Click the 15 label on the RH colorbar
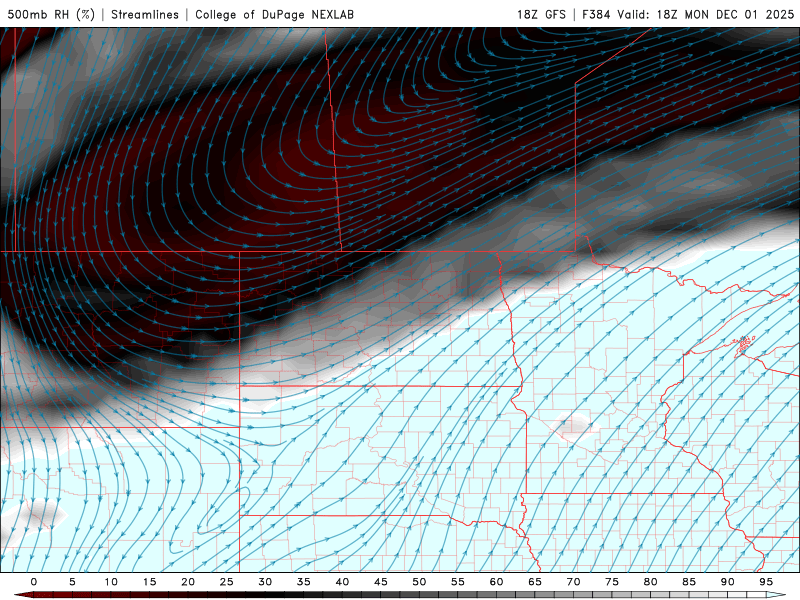Viewport: 800px width, 600px height. coord(149,582)
